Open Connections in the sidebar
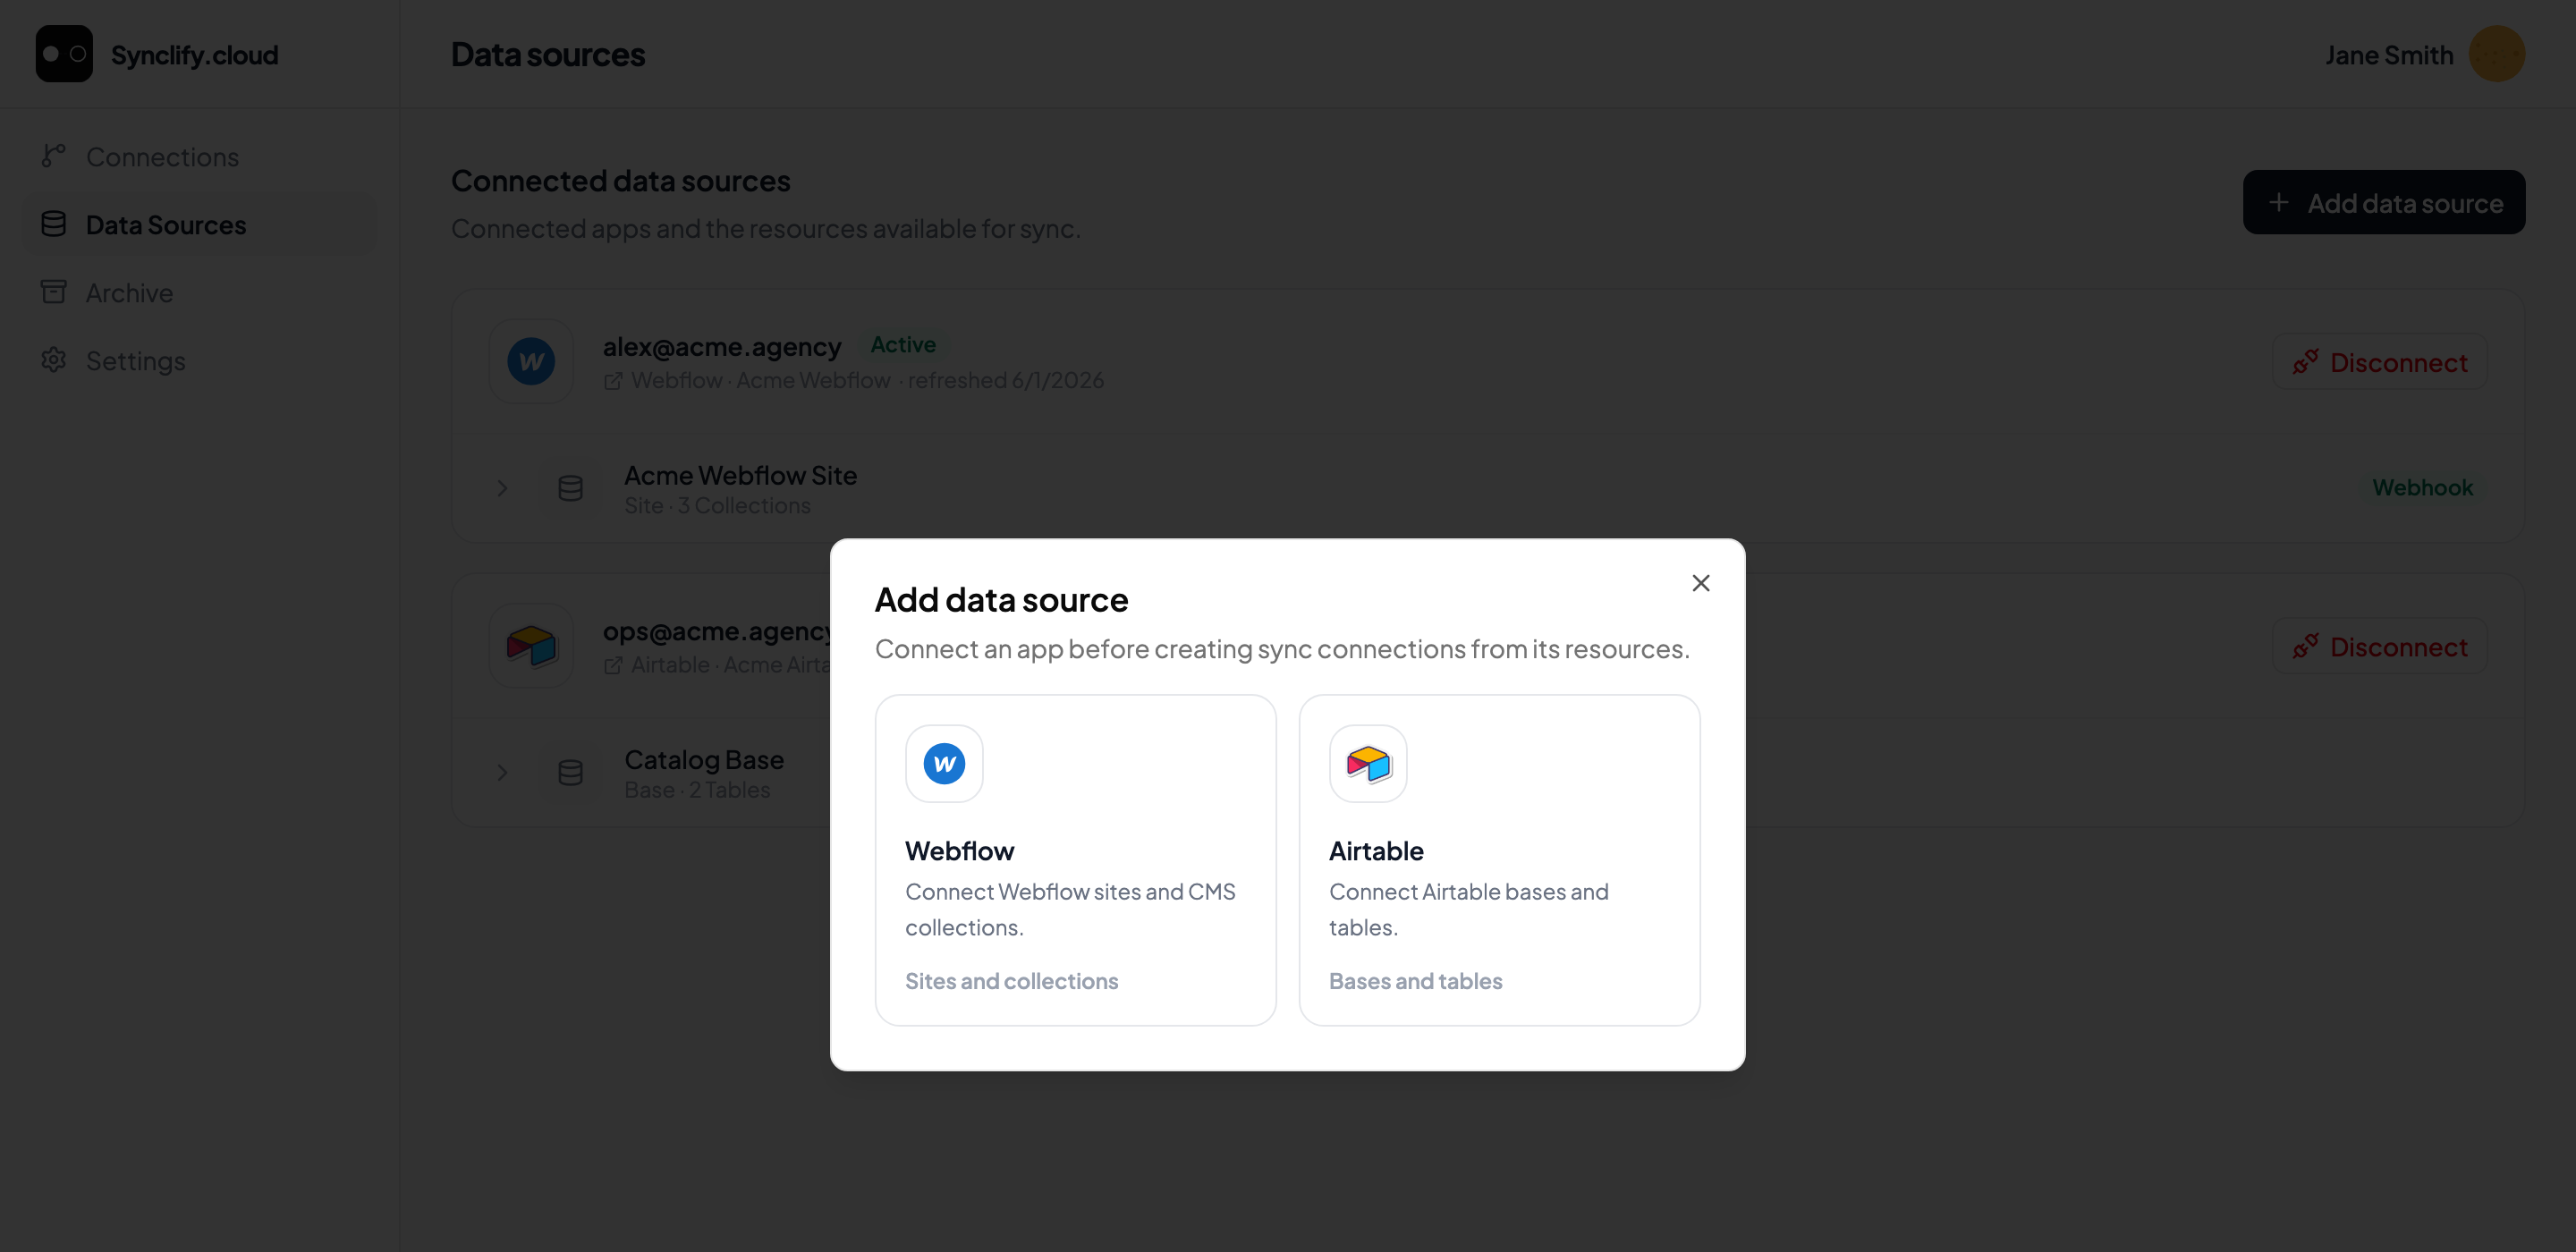Screen dimensions: 2576x1252 (x=200, y=157)
